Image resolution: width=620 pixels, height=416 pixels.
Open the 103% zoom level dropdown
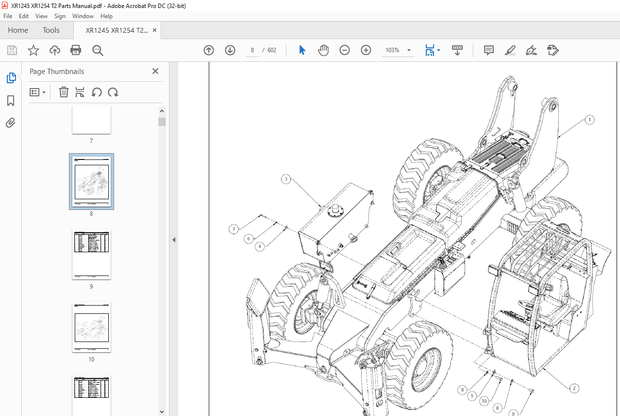pyautogui.click(x=407, y=50)
